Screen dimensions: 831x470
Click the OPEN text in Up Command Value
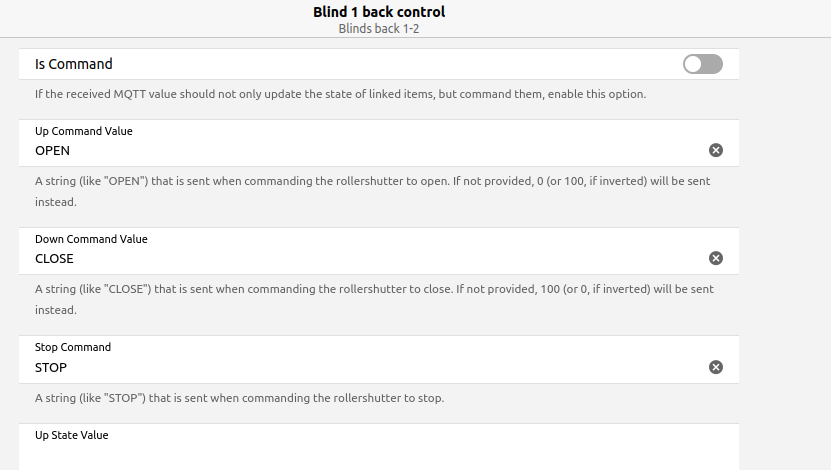53,151
